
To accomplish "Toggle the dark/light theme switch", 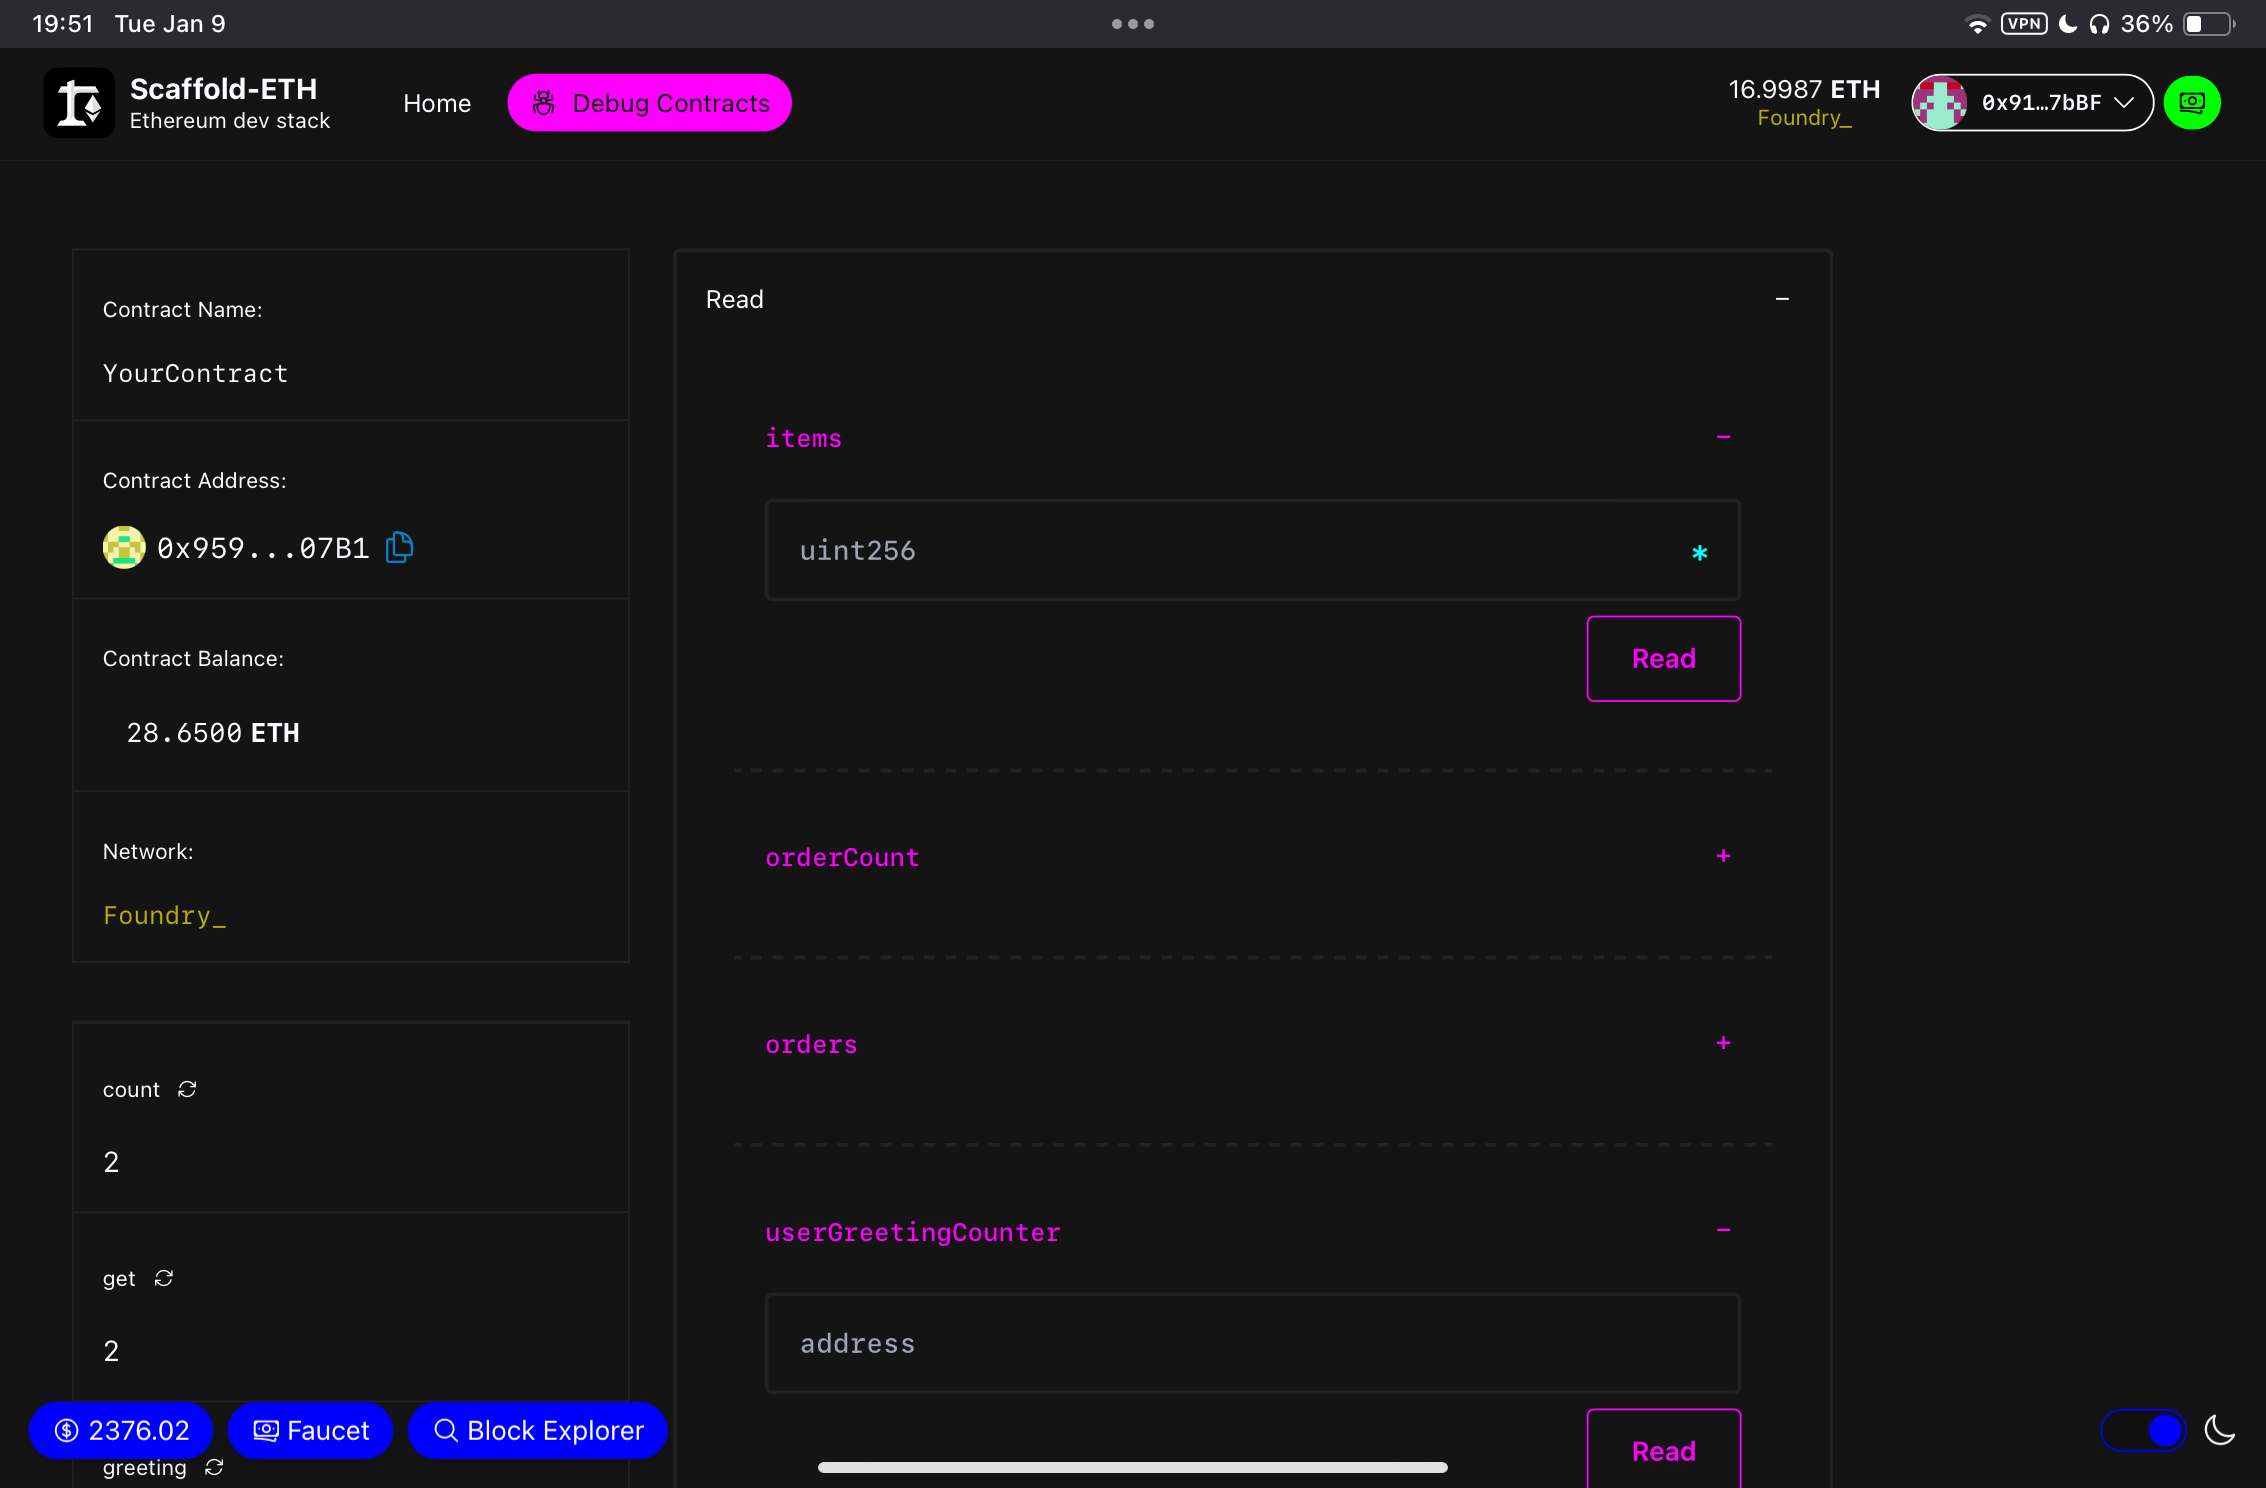I will pos(2144,1430).
